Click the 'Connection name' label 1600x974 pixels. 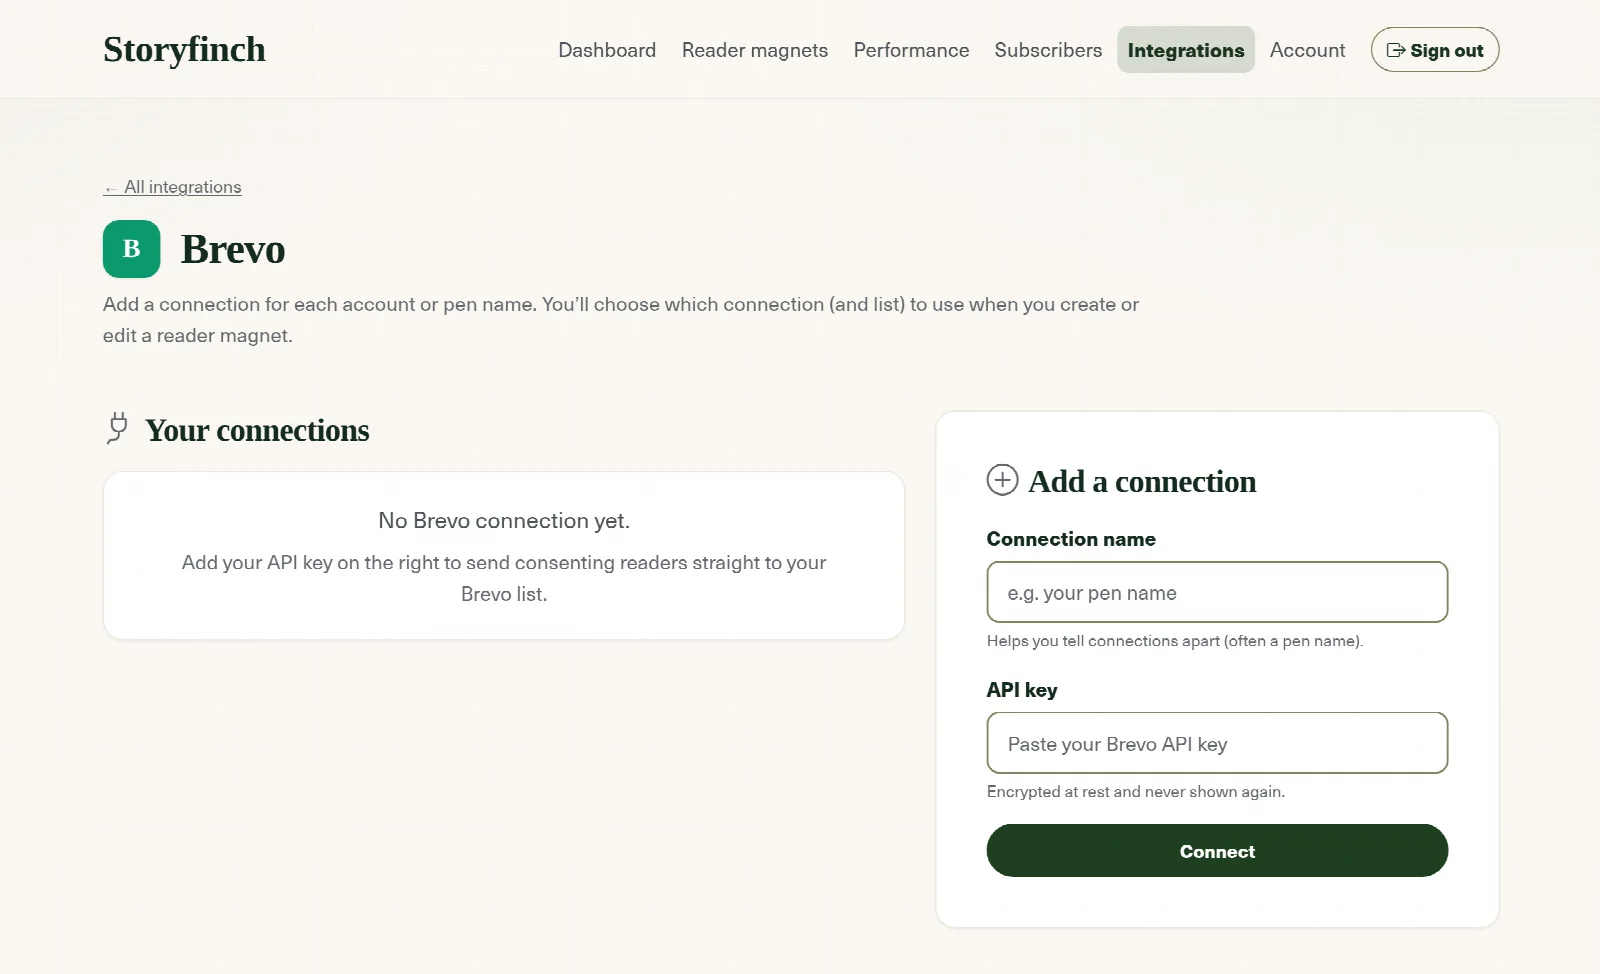click(1071, 539)
